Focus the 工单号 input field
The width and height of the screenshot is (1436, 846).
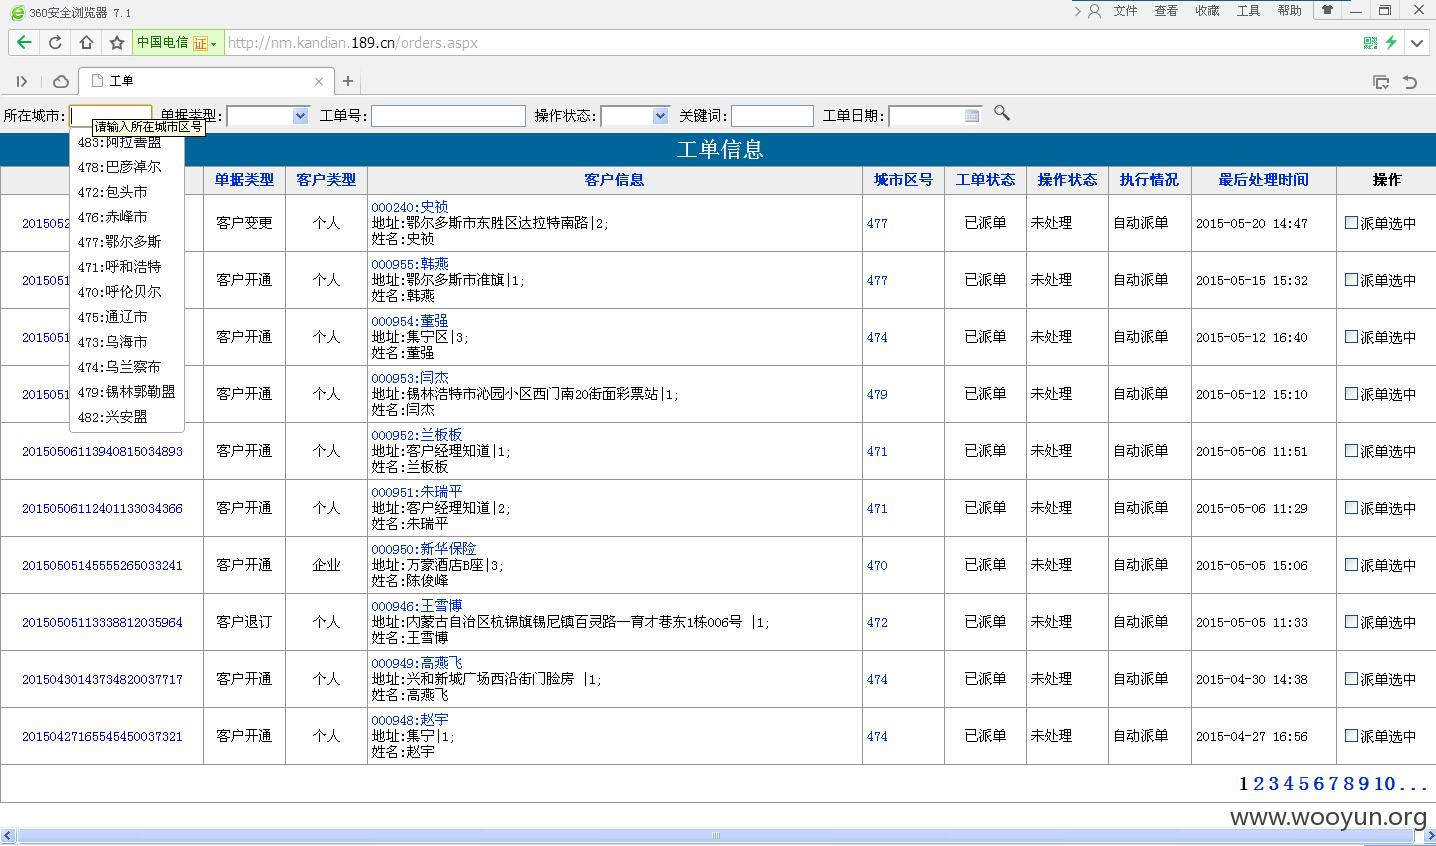448,116
